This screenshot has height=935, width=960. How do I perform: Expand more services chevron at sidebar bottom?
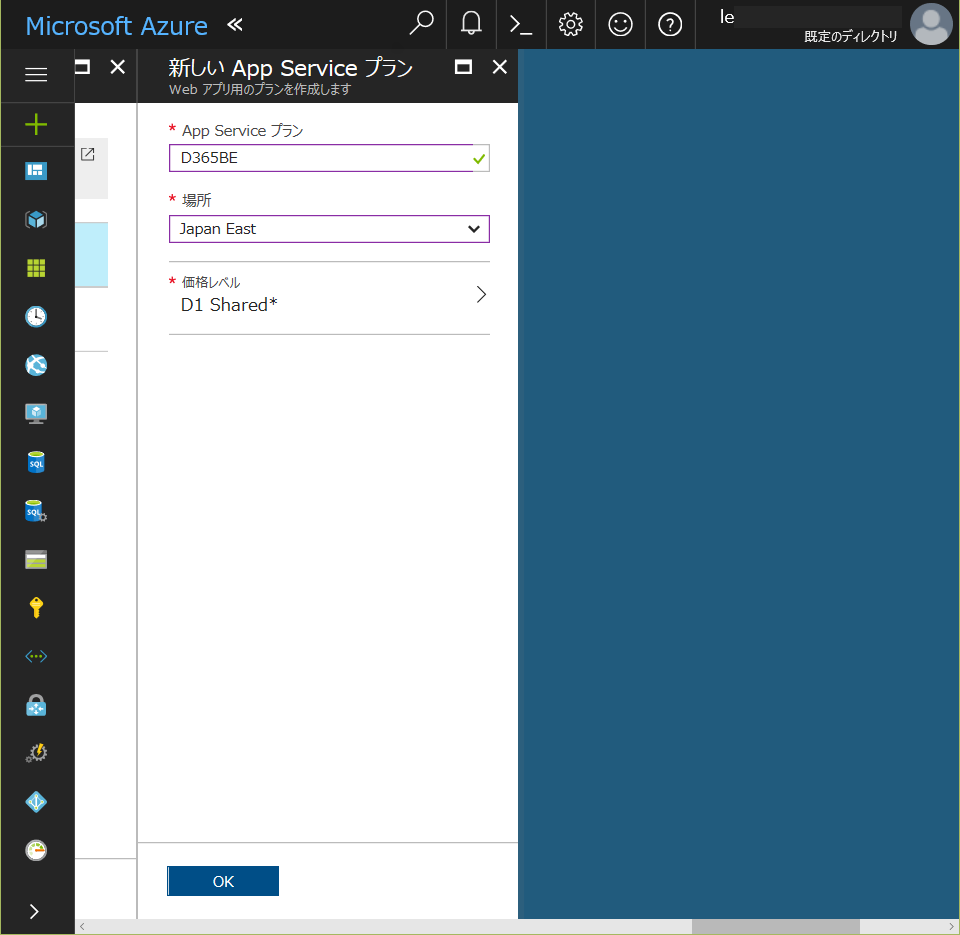34,912
